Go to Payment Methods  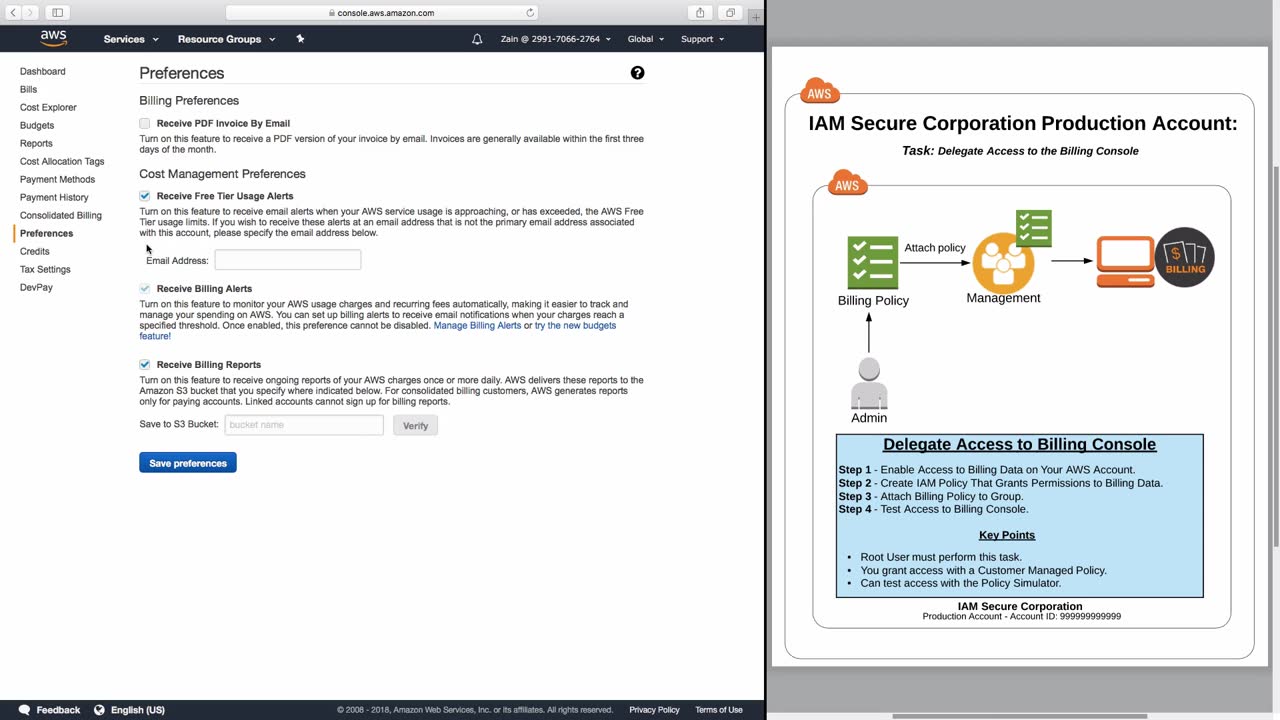pos(57,179)
